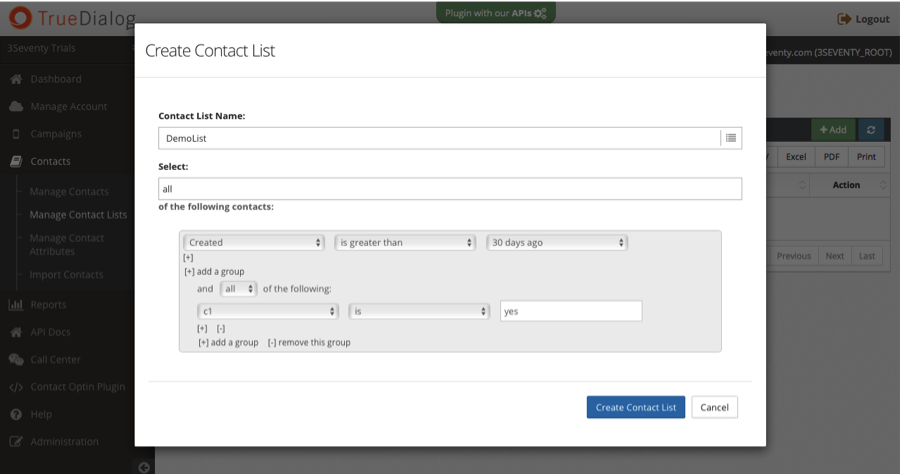Click the API Docs home icon
The image size is (900, 475).
[x=16, y=332]
